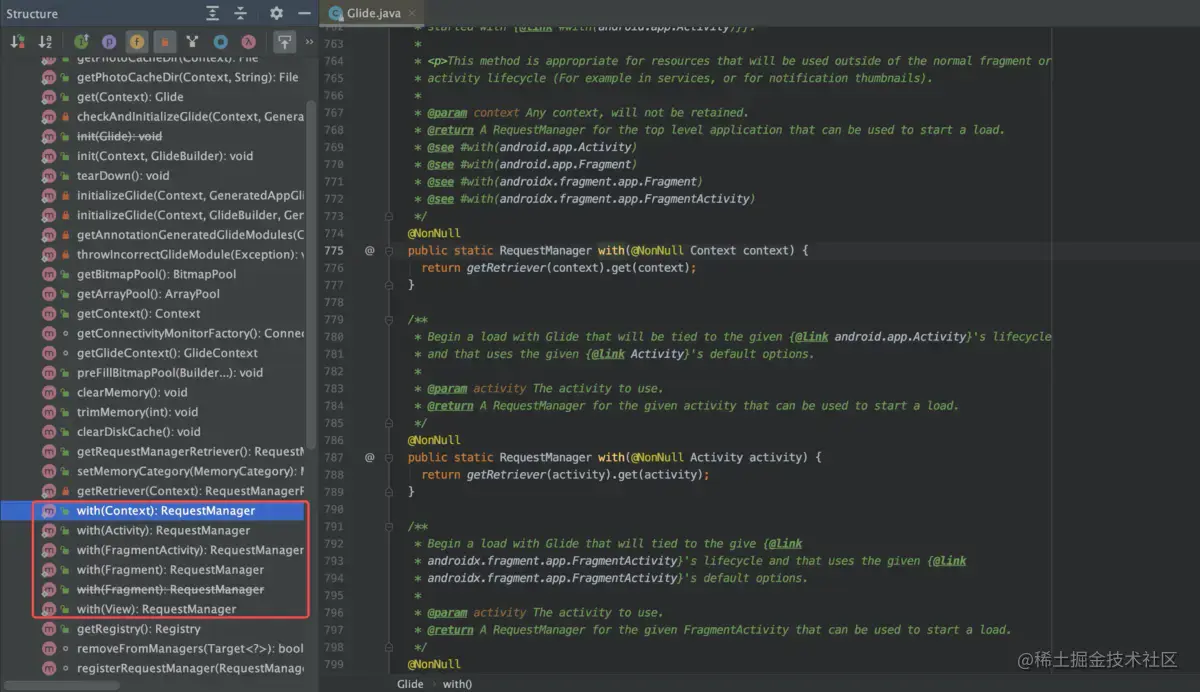
Task: Click method icon beside clearMemory(): void
Action: [x=49, y=392]
